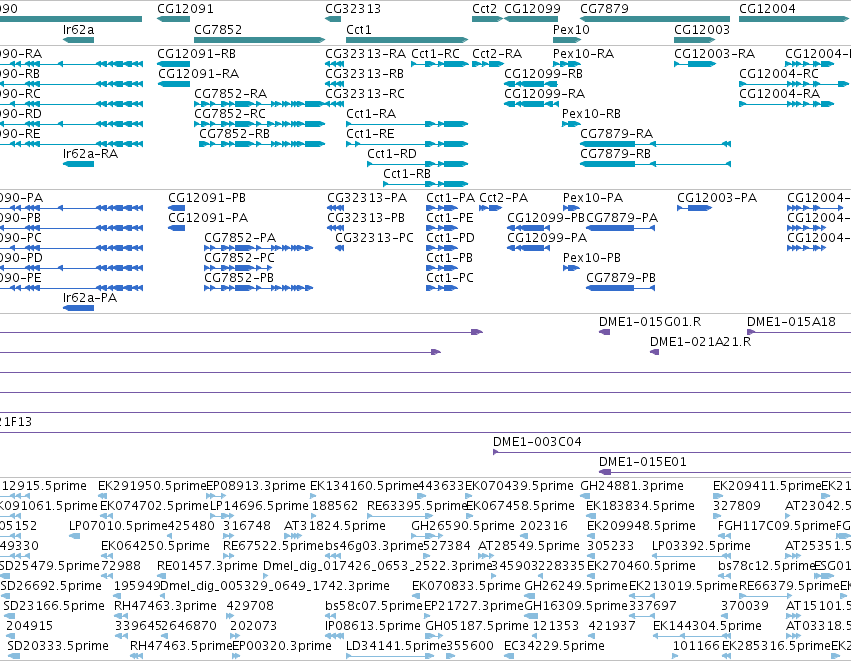Click BAC clone DME1-021A21.R label
This screenshot has height=661, width=851.
click(x=701, y=342)
